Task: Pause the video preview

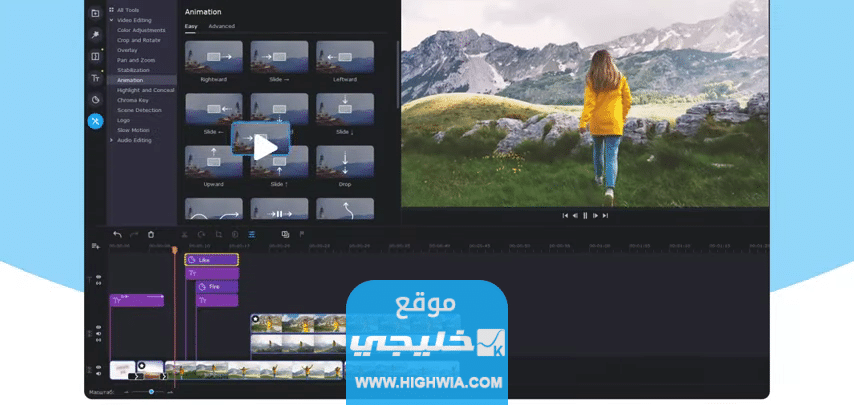Action: click(x=585, y=216)
